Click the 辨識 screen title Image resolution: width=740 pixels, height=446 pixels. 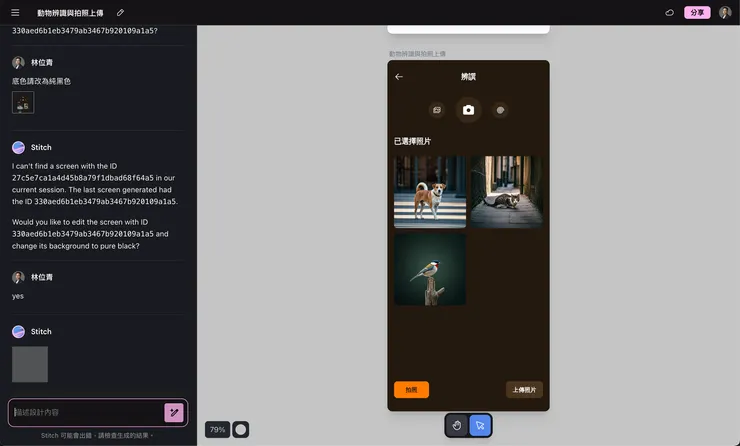coord(468,76)
